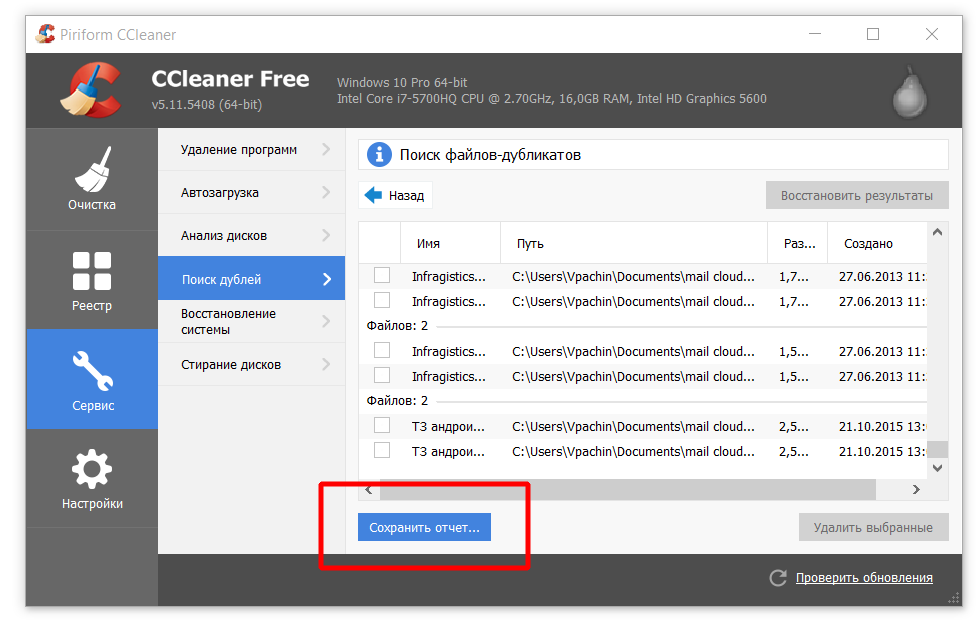979x625 pixels.
Task: Click the blue Назад arrow icon
Action: coord(373,195)
